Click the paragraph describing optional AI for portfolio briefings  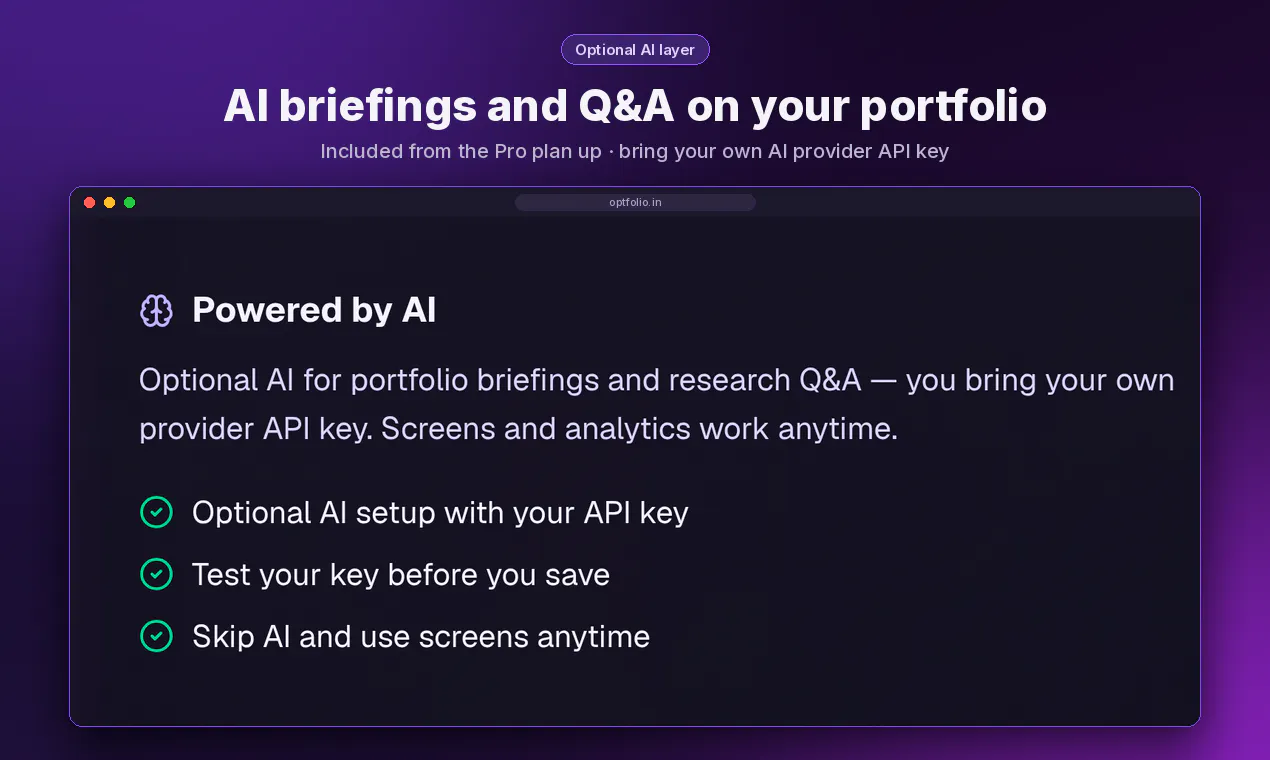[656, 404]
